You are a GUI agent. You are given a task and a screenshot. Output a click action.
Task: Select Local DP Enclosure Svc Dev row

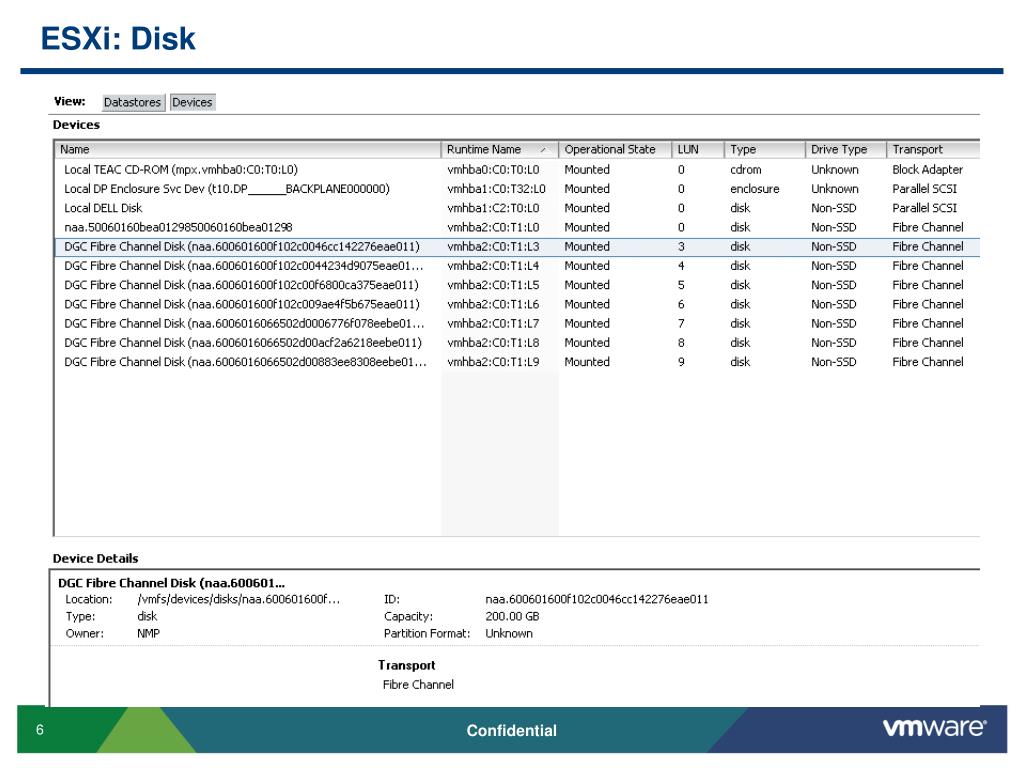(517, 189)
